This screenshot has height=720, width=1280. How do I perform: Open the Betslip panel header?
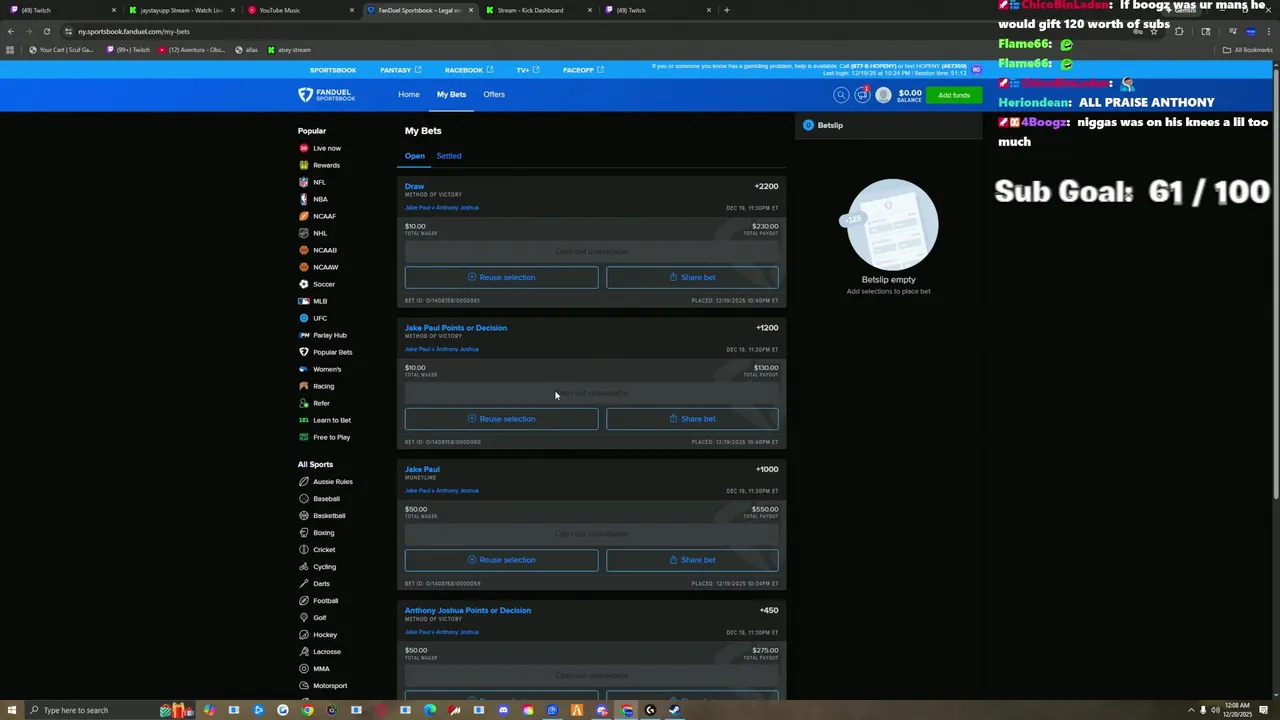pos(889,125)
